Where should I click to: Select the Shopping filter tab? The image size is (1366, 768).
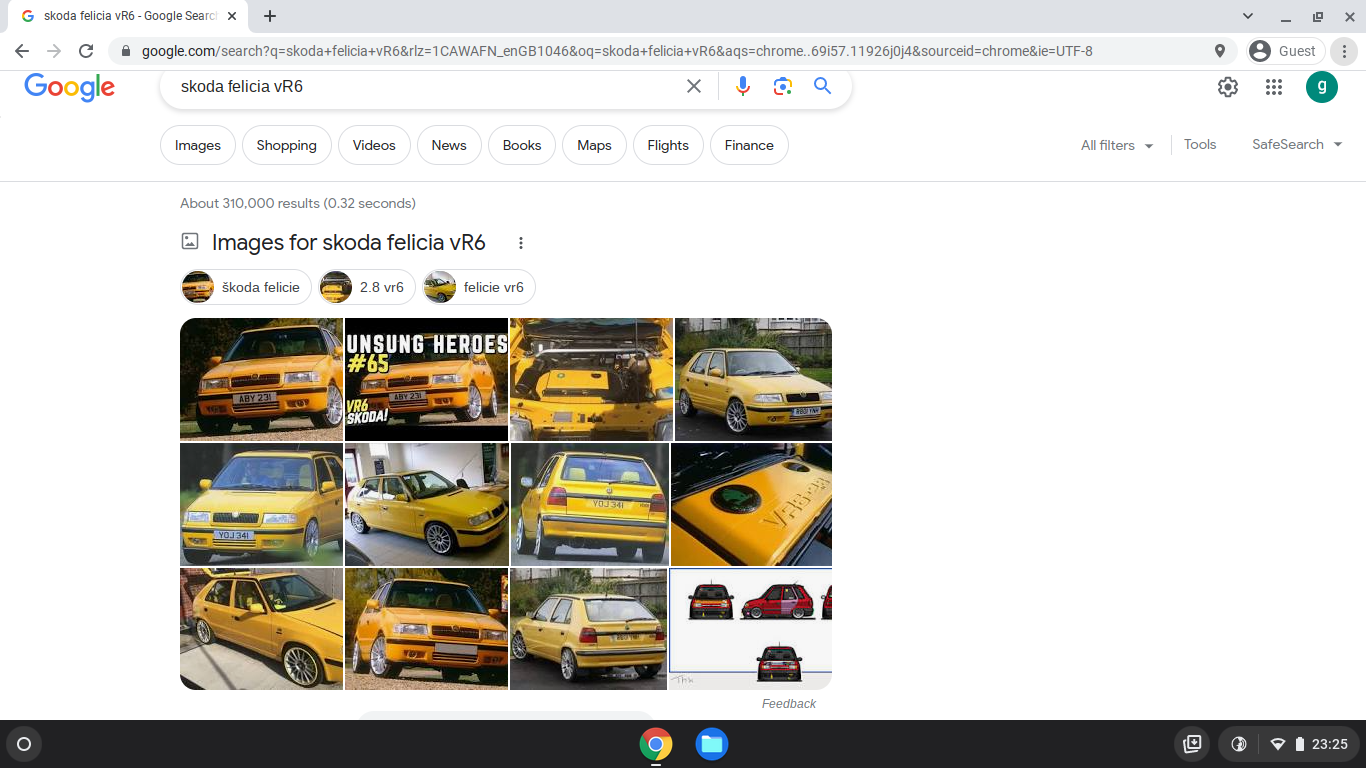click(x=286, y=145)
